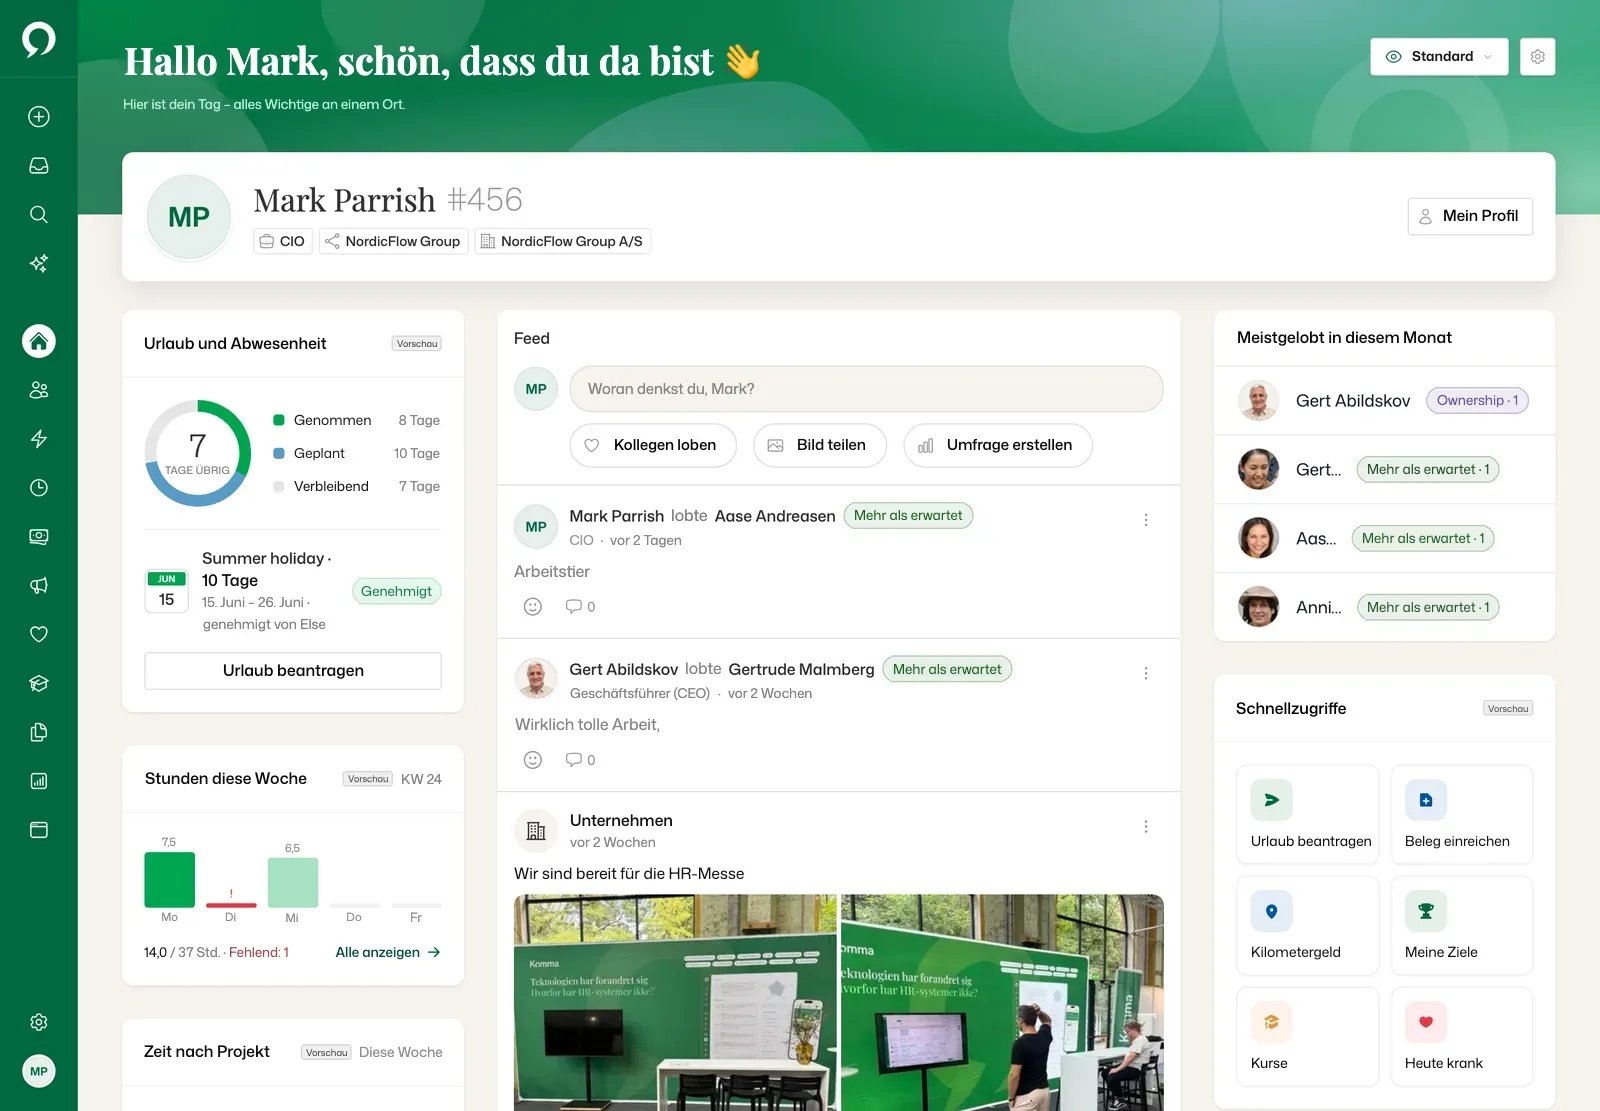
Task: Click the settings gear icon in sidebar
Action: point(39,1022)
